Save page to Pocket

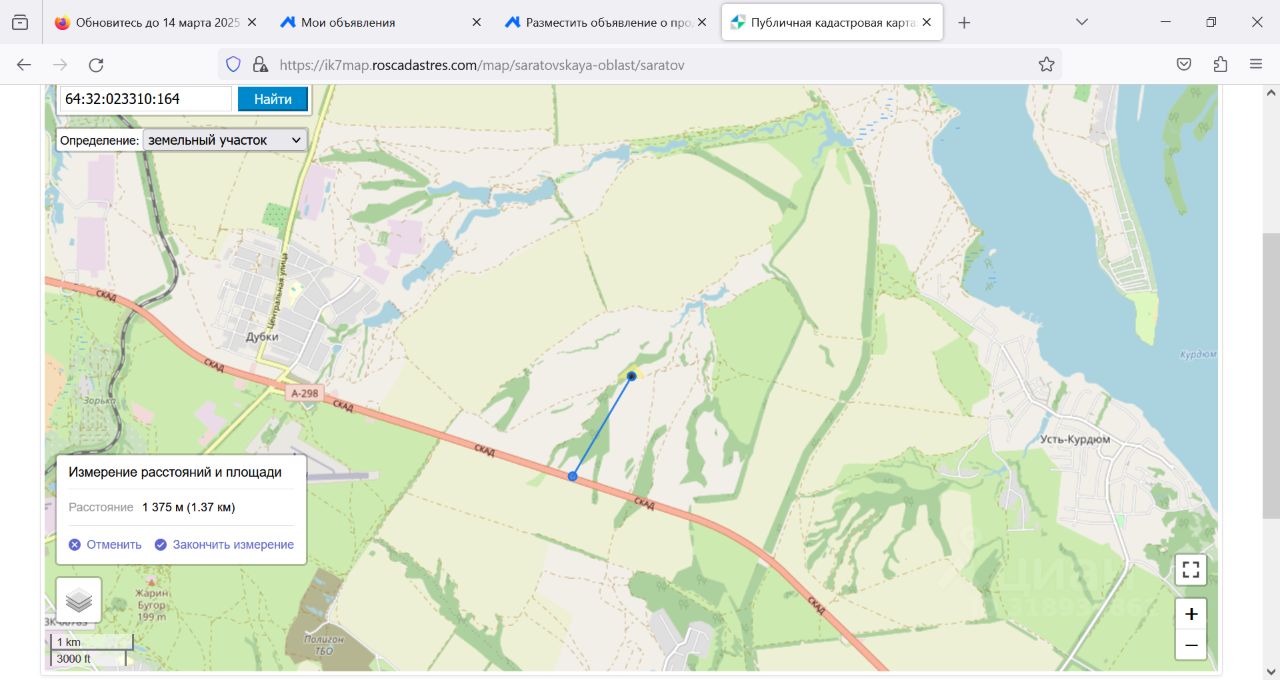pyautogui.click(x=1184, y=64)
